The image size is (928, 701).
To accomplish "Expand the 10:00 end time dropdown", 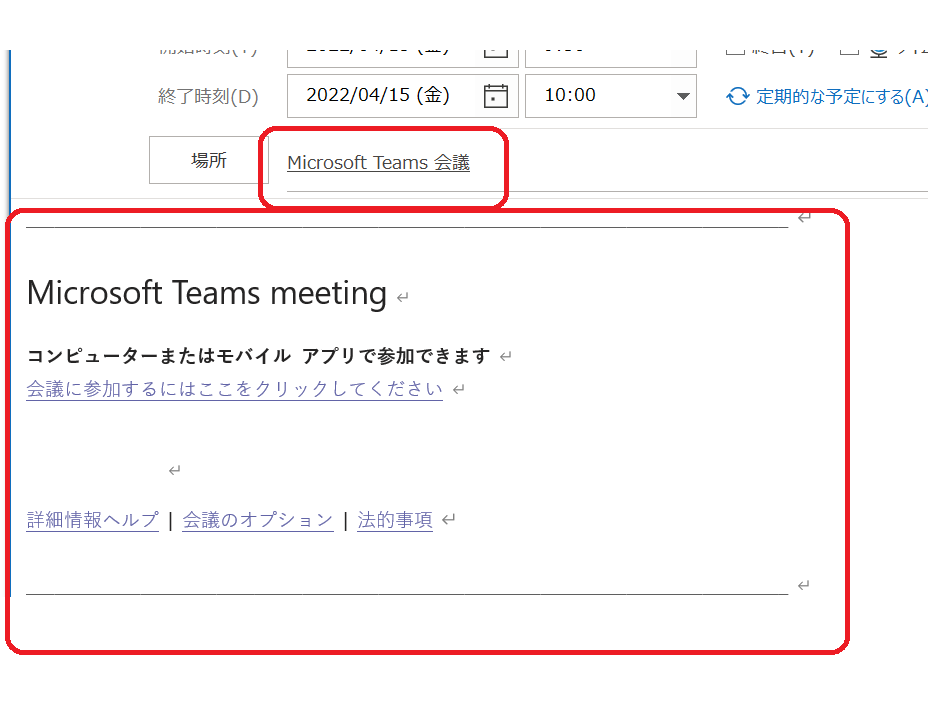I will [683, 96].
